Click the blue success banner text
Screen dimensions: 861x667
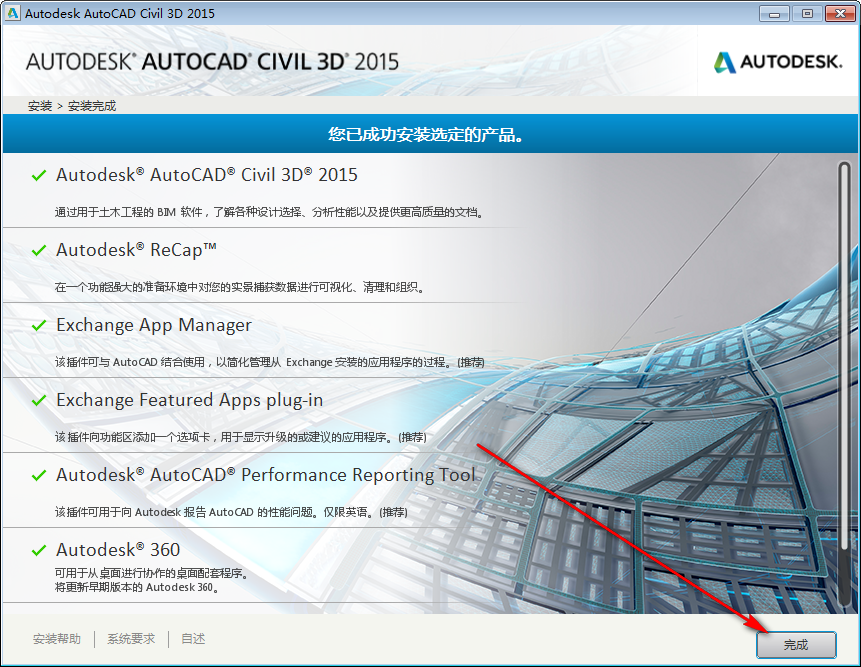tap(430, 133)
